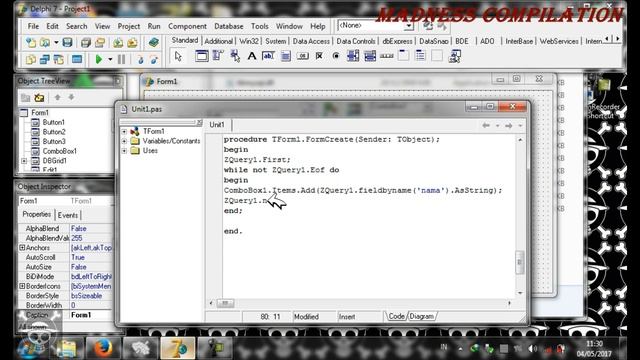This screenshot has width=640, height=360.
Task: Expand the Variables/Constants folder node
Action: (124, 141)
